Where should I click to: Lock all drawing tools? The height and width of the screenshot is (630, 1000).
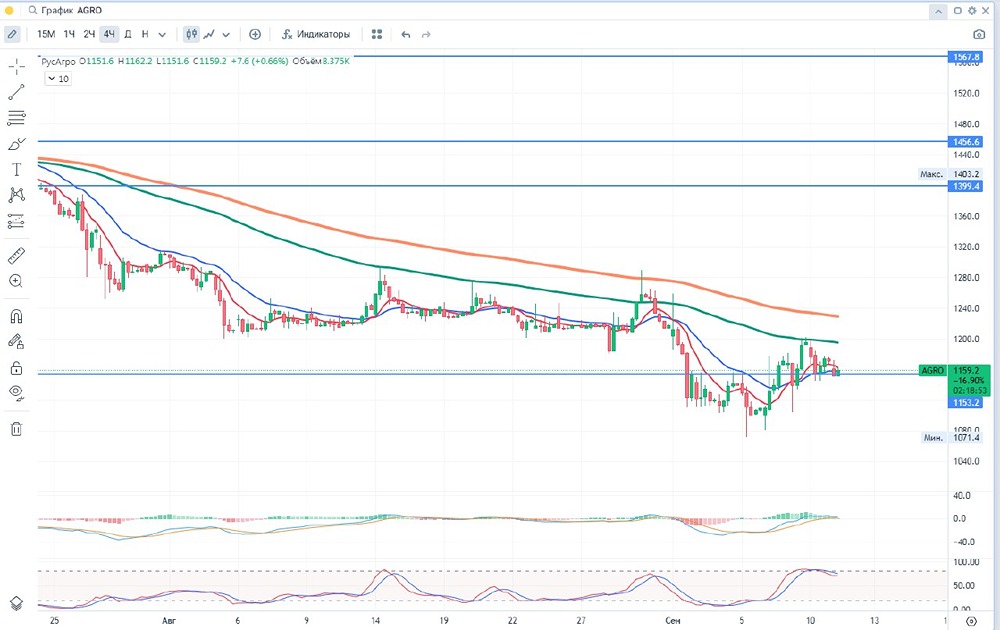point(17,368)
